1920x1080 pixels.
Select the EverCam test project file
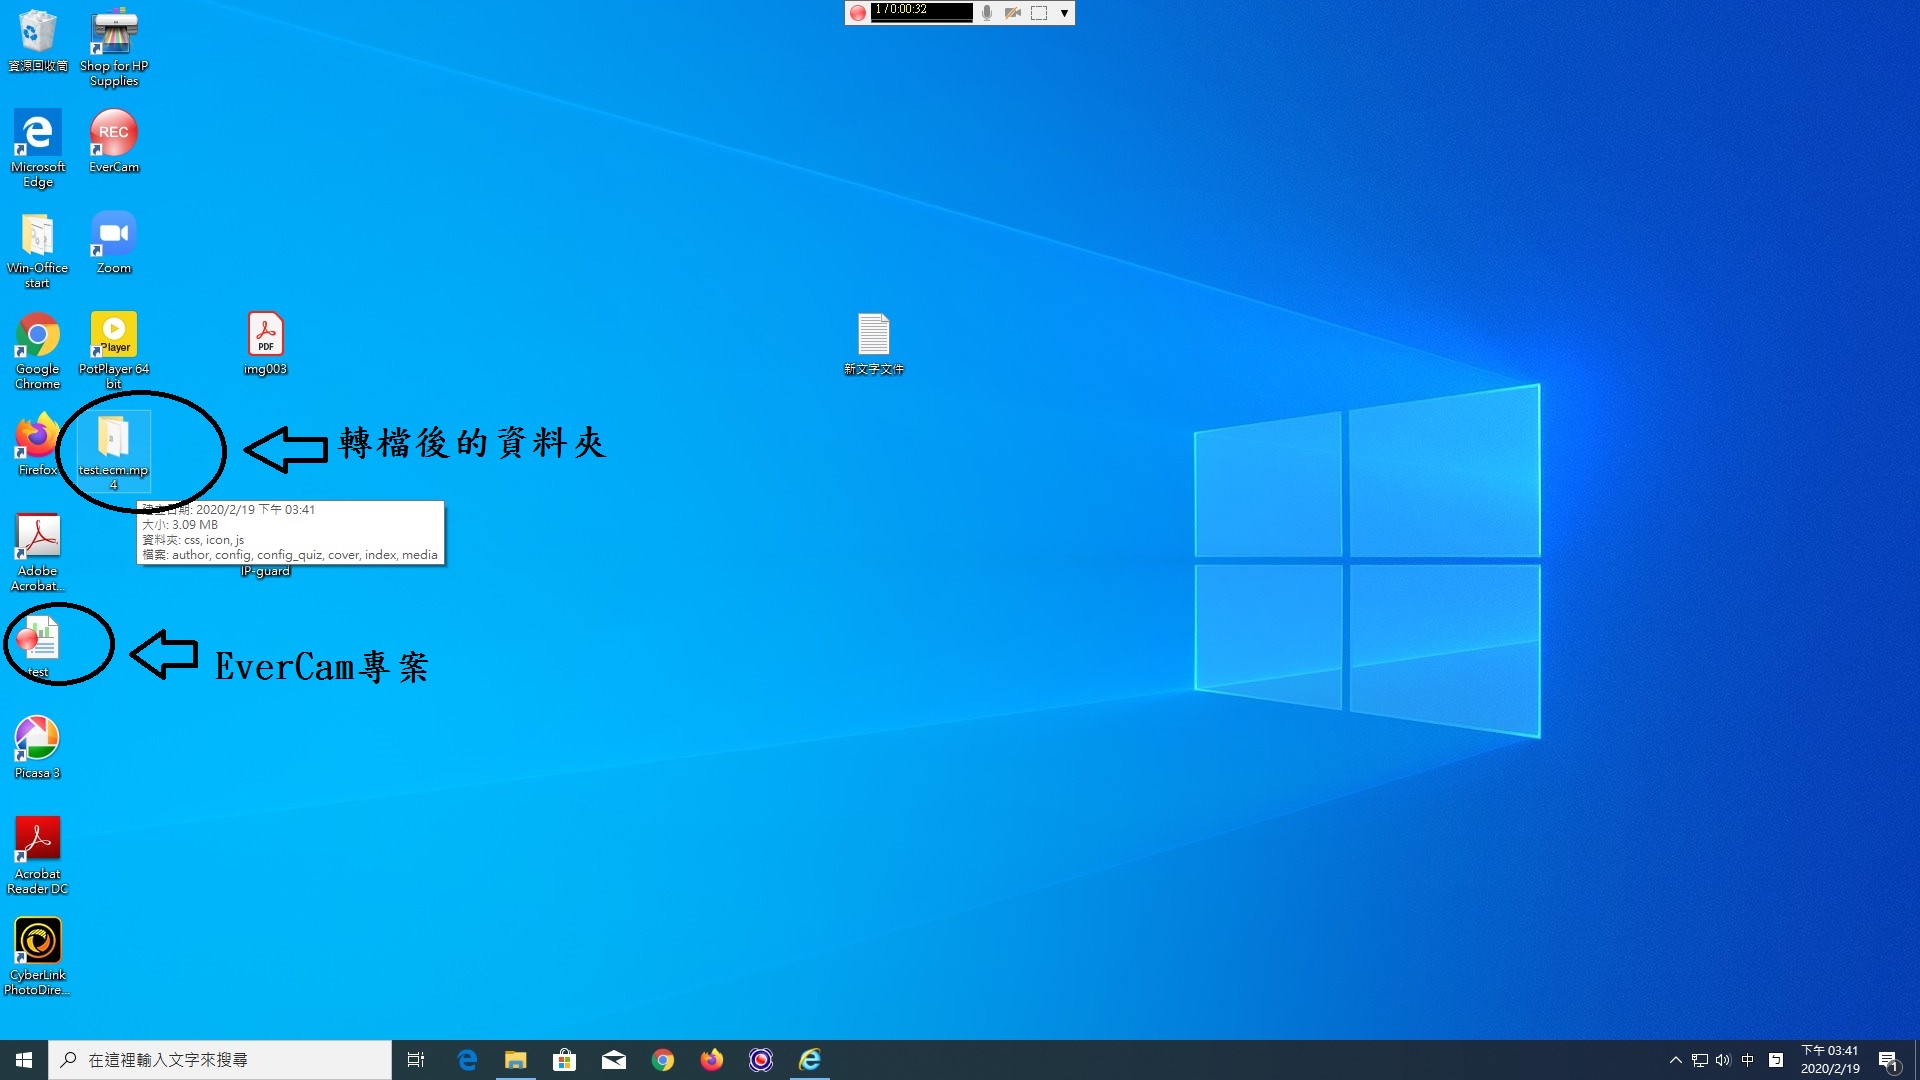(38, 646)
